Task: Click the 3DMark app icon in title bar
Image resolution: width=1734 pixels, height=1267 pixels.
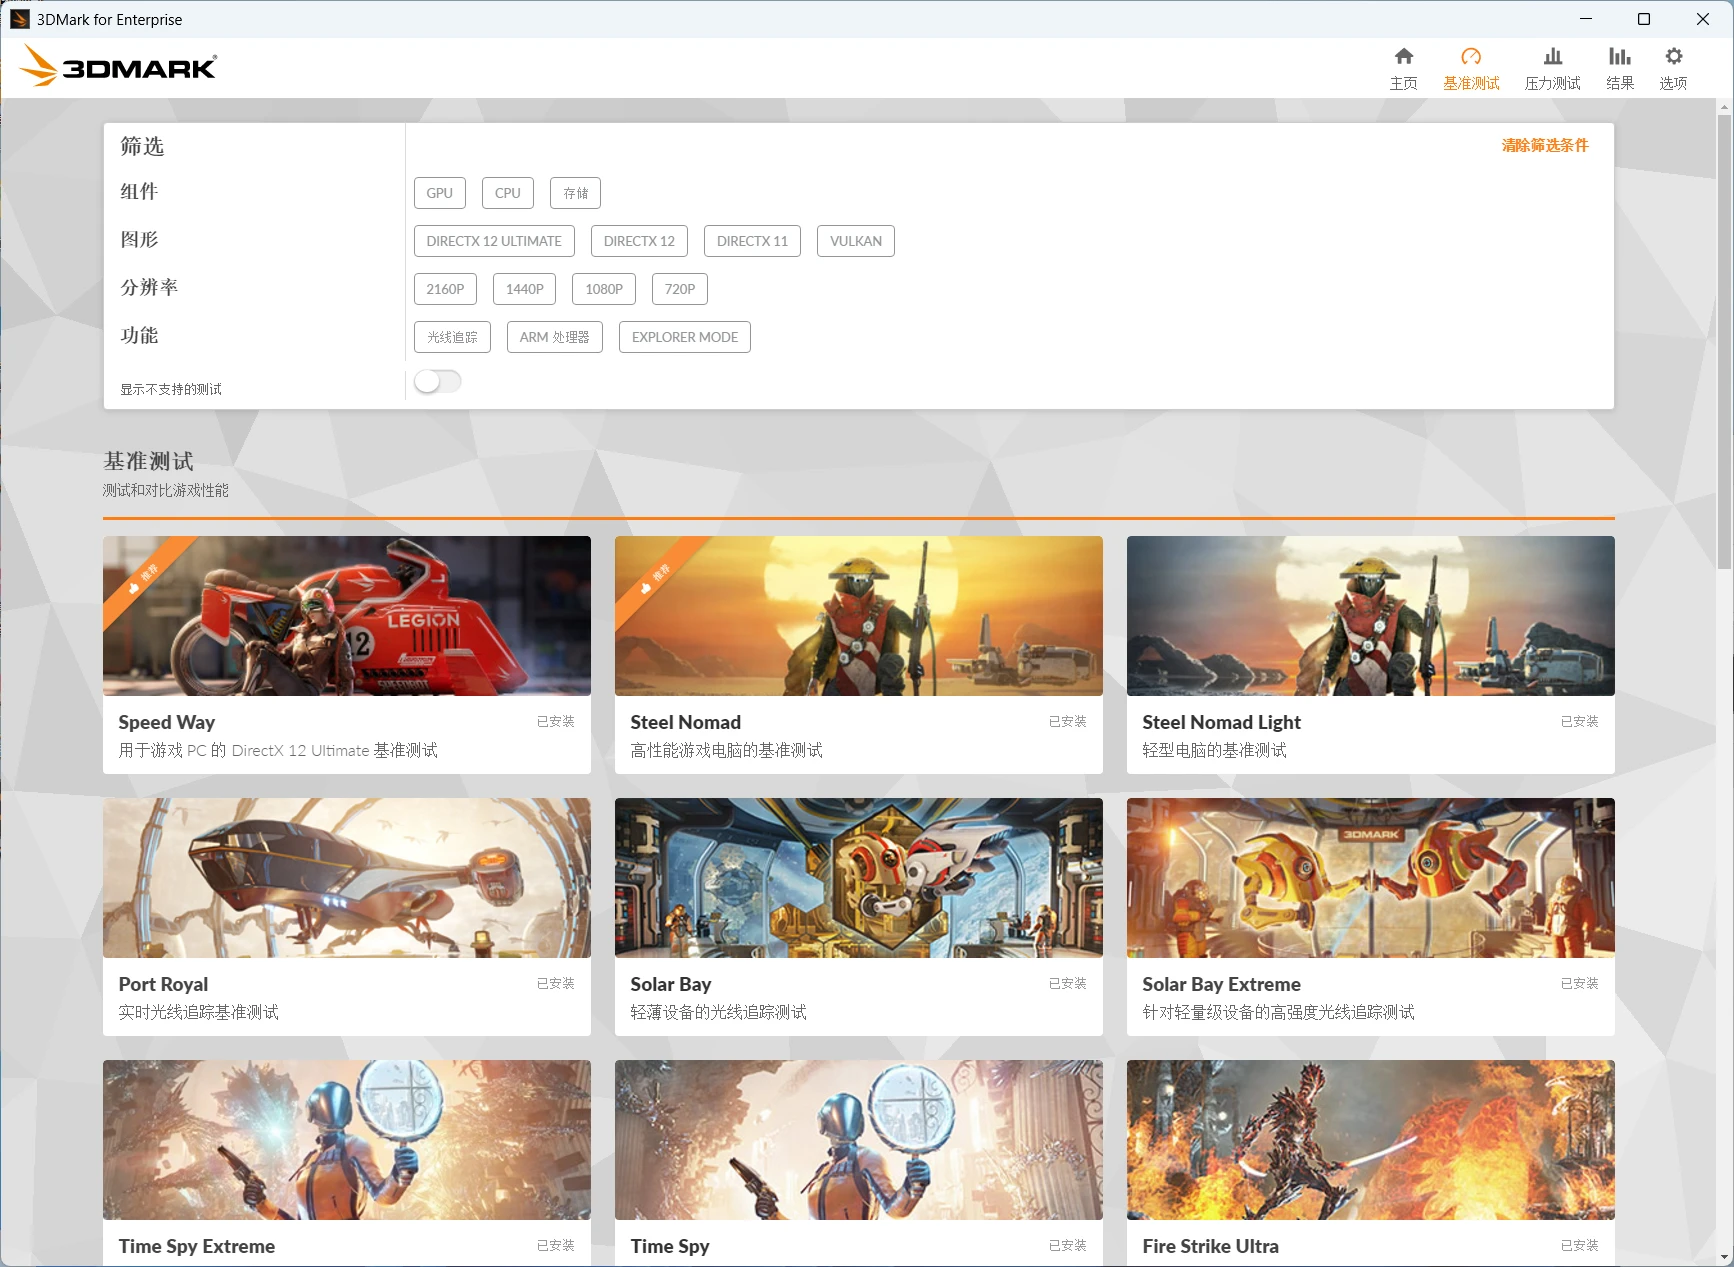Action: 19,19
